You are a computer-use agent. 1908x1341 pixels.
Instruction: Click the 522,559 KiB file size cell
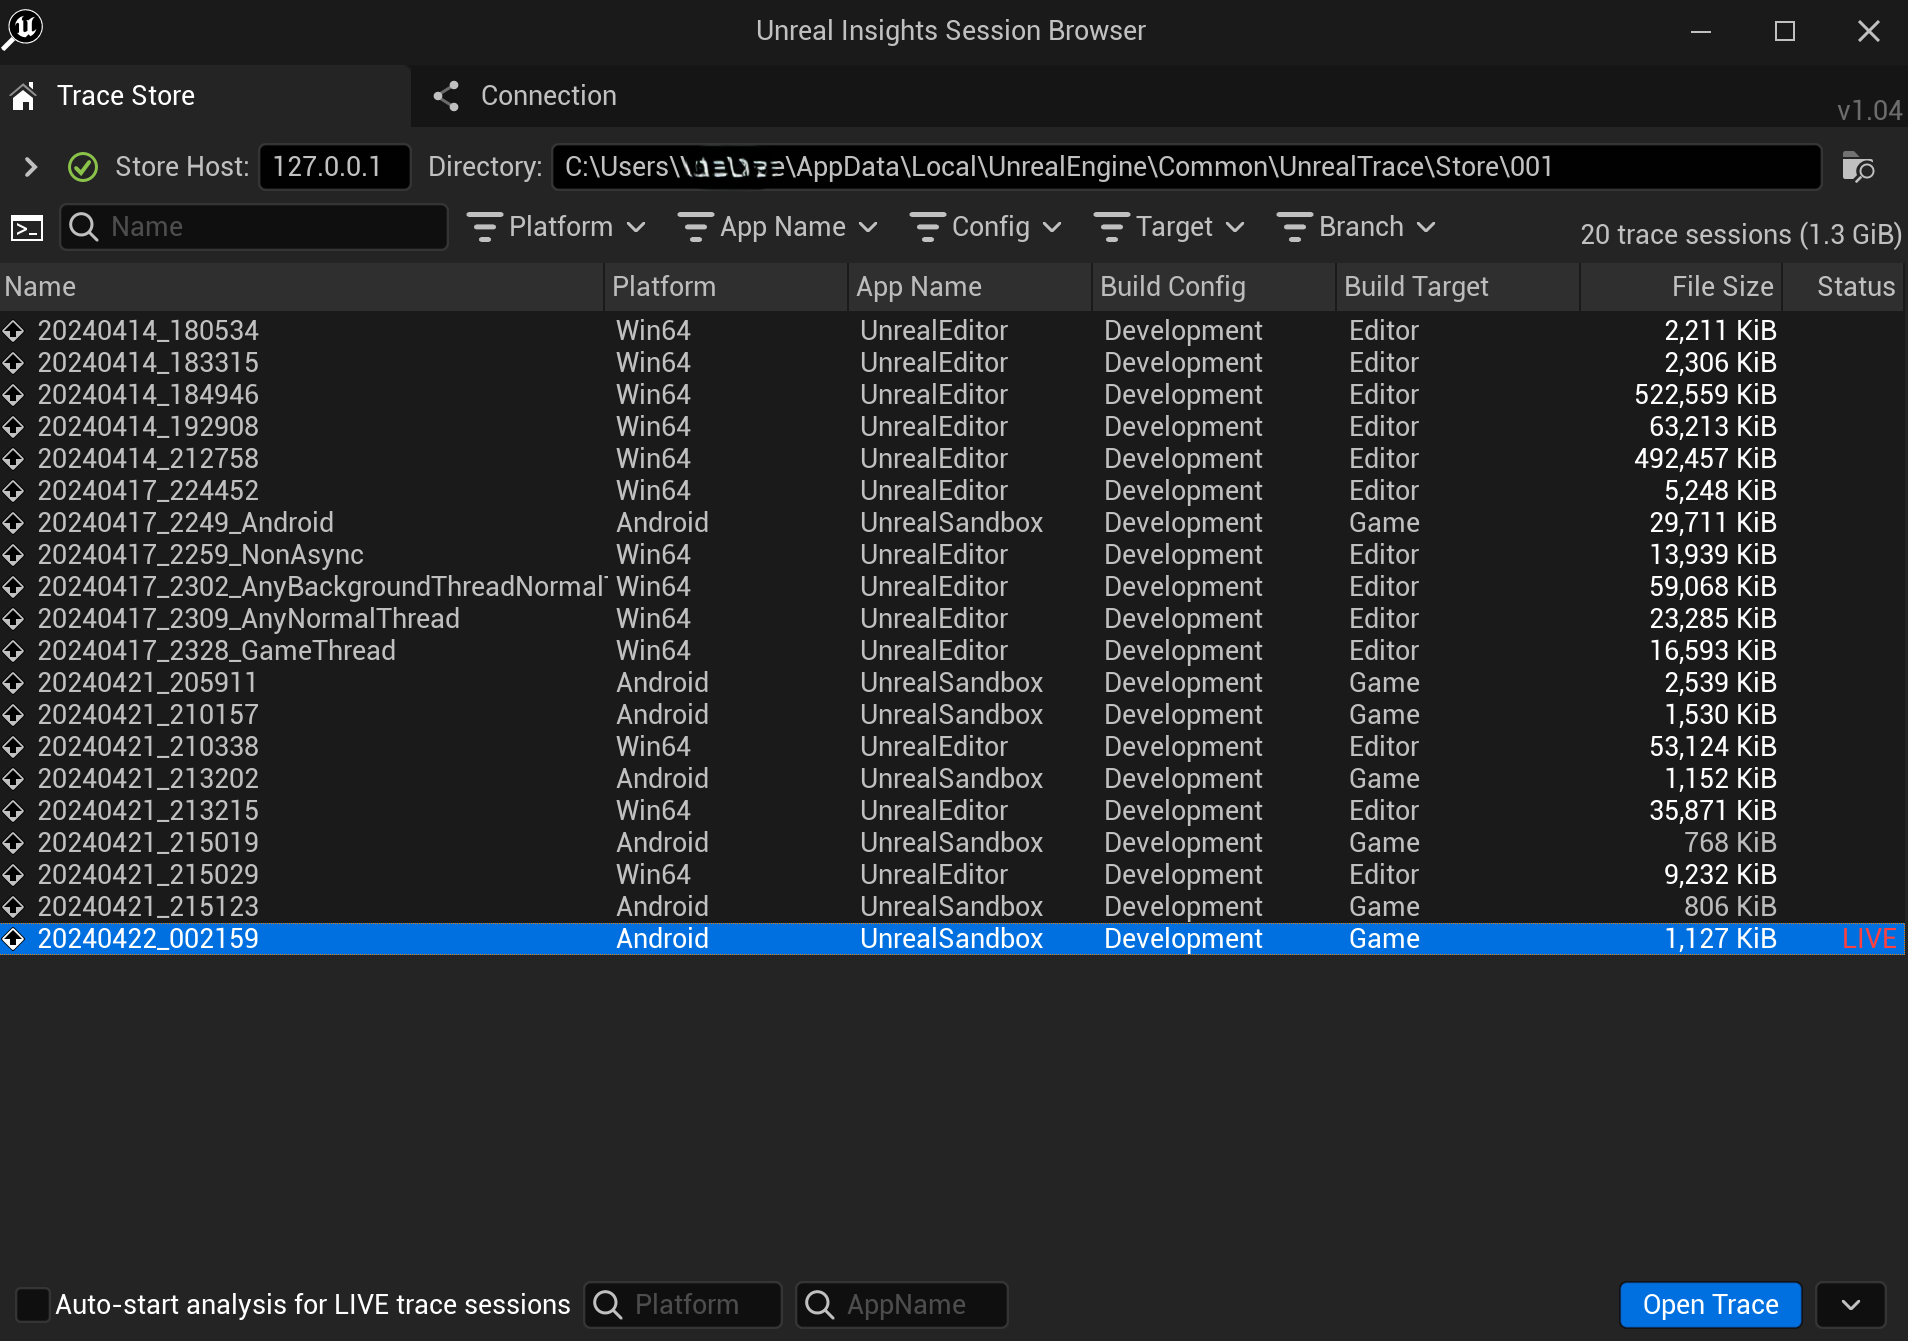(x=1705, y=395)
